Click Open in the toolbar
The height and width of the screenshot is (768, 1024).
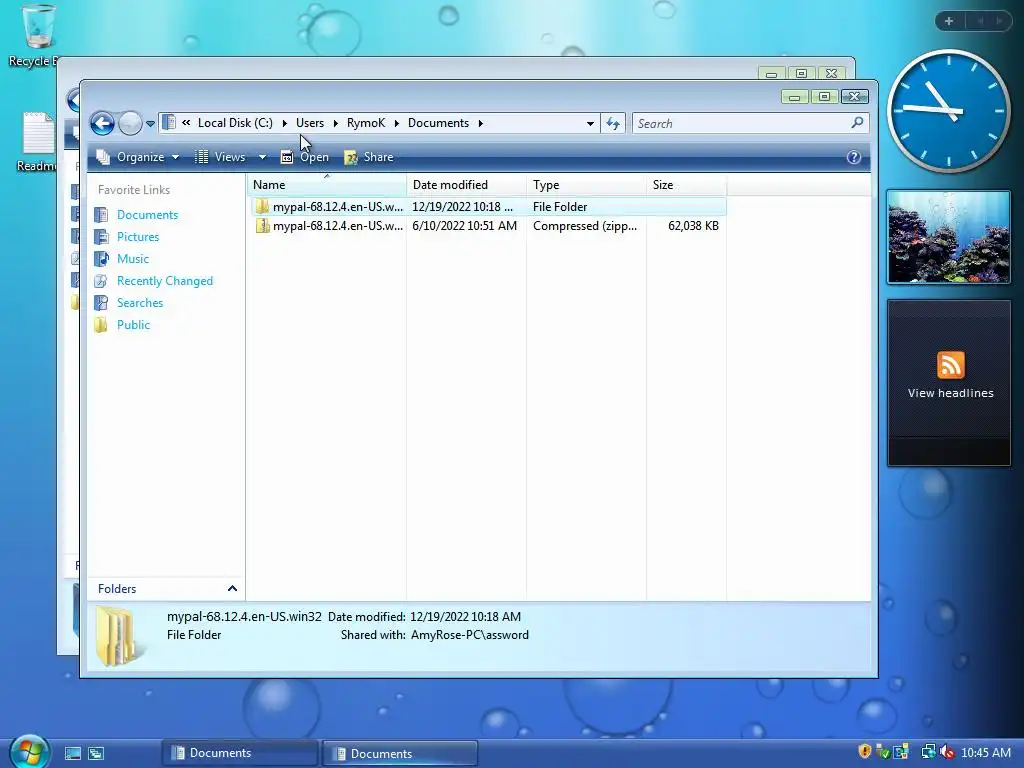click(x=304, y=157)
